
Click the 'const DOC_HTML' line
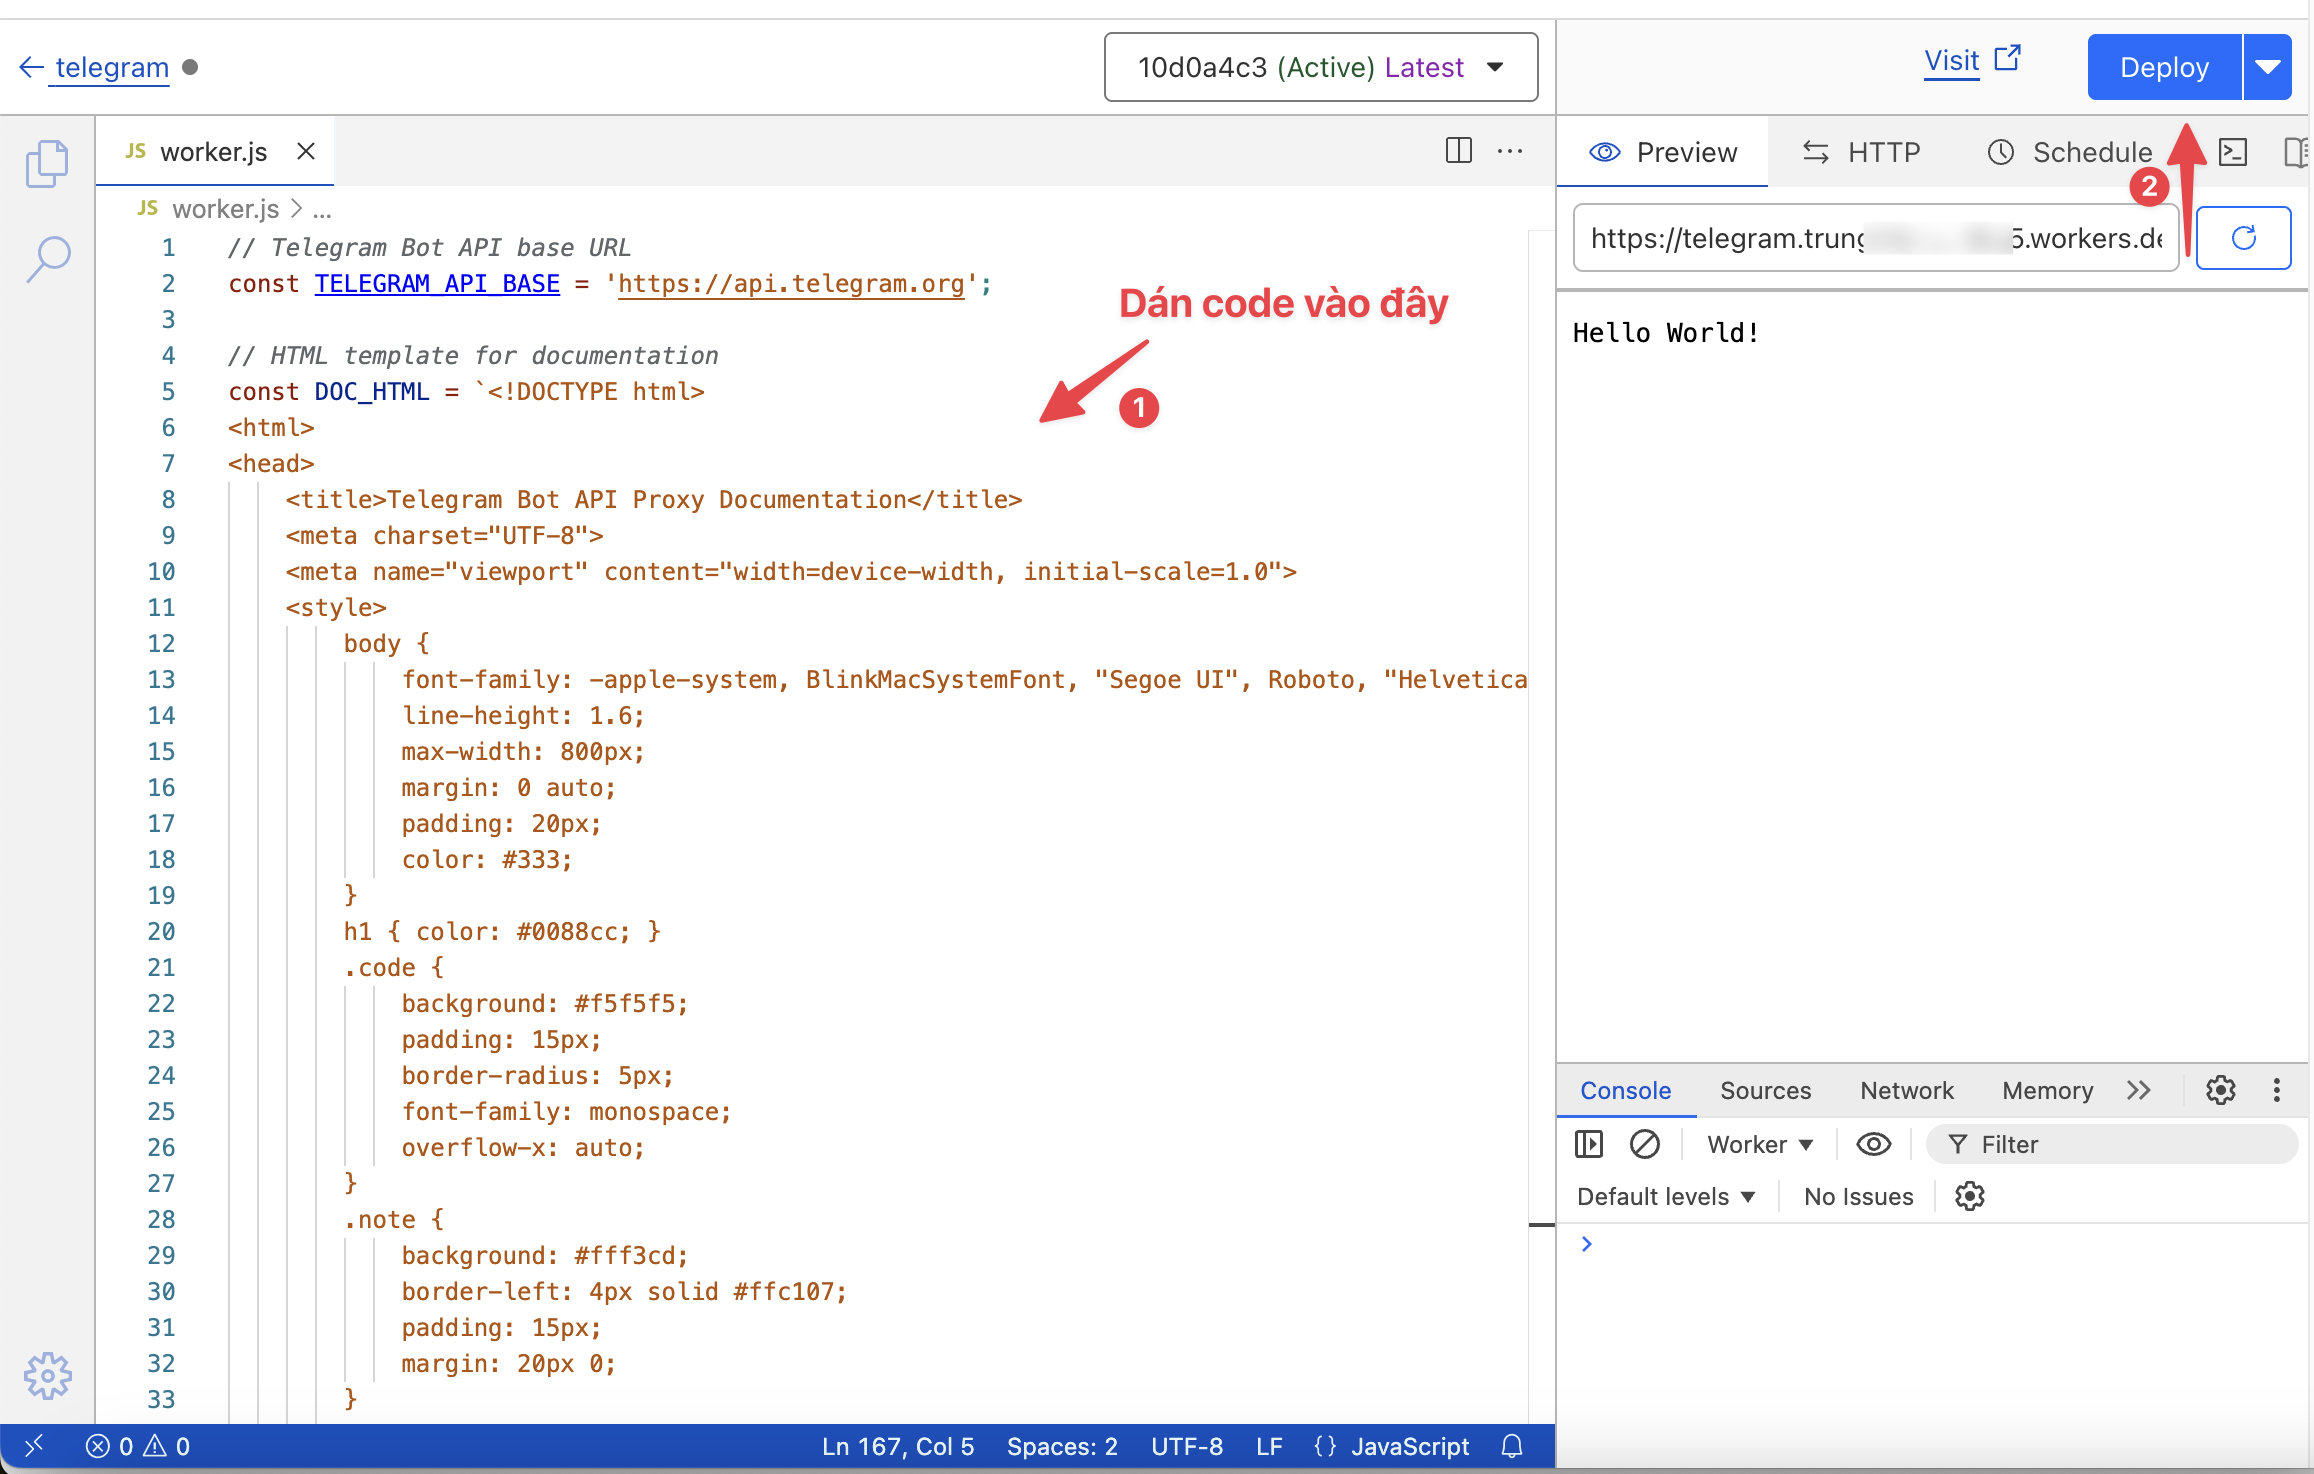tap(466, 391)
